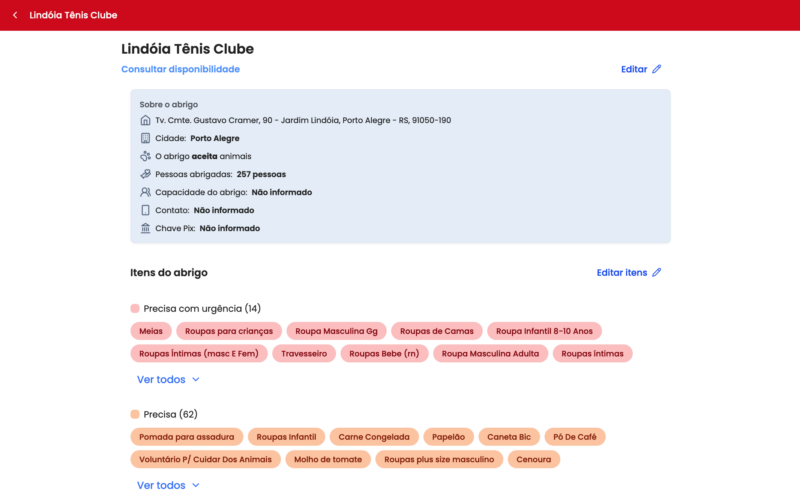
Task: Click the paw icon for animals info
Action: (x=145, y=156)
